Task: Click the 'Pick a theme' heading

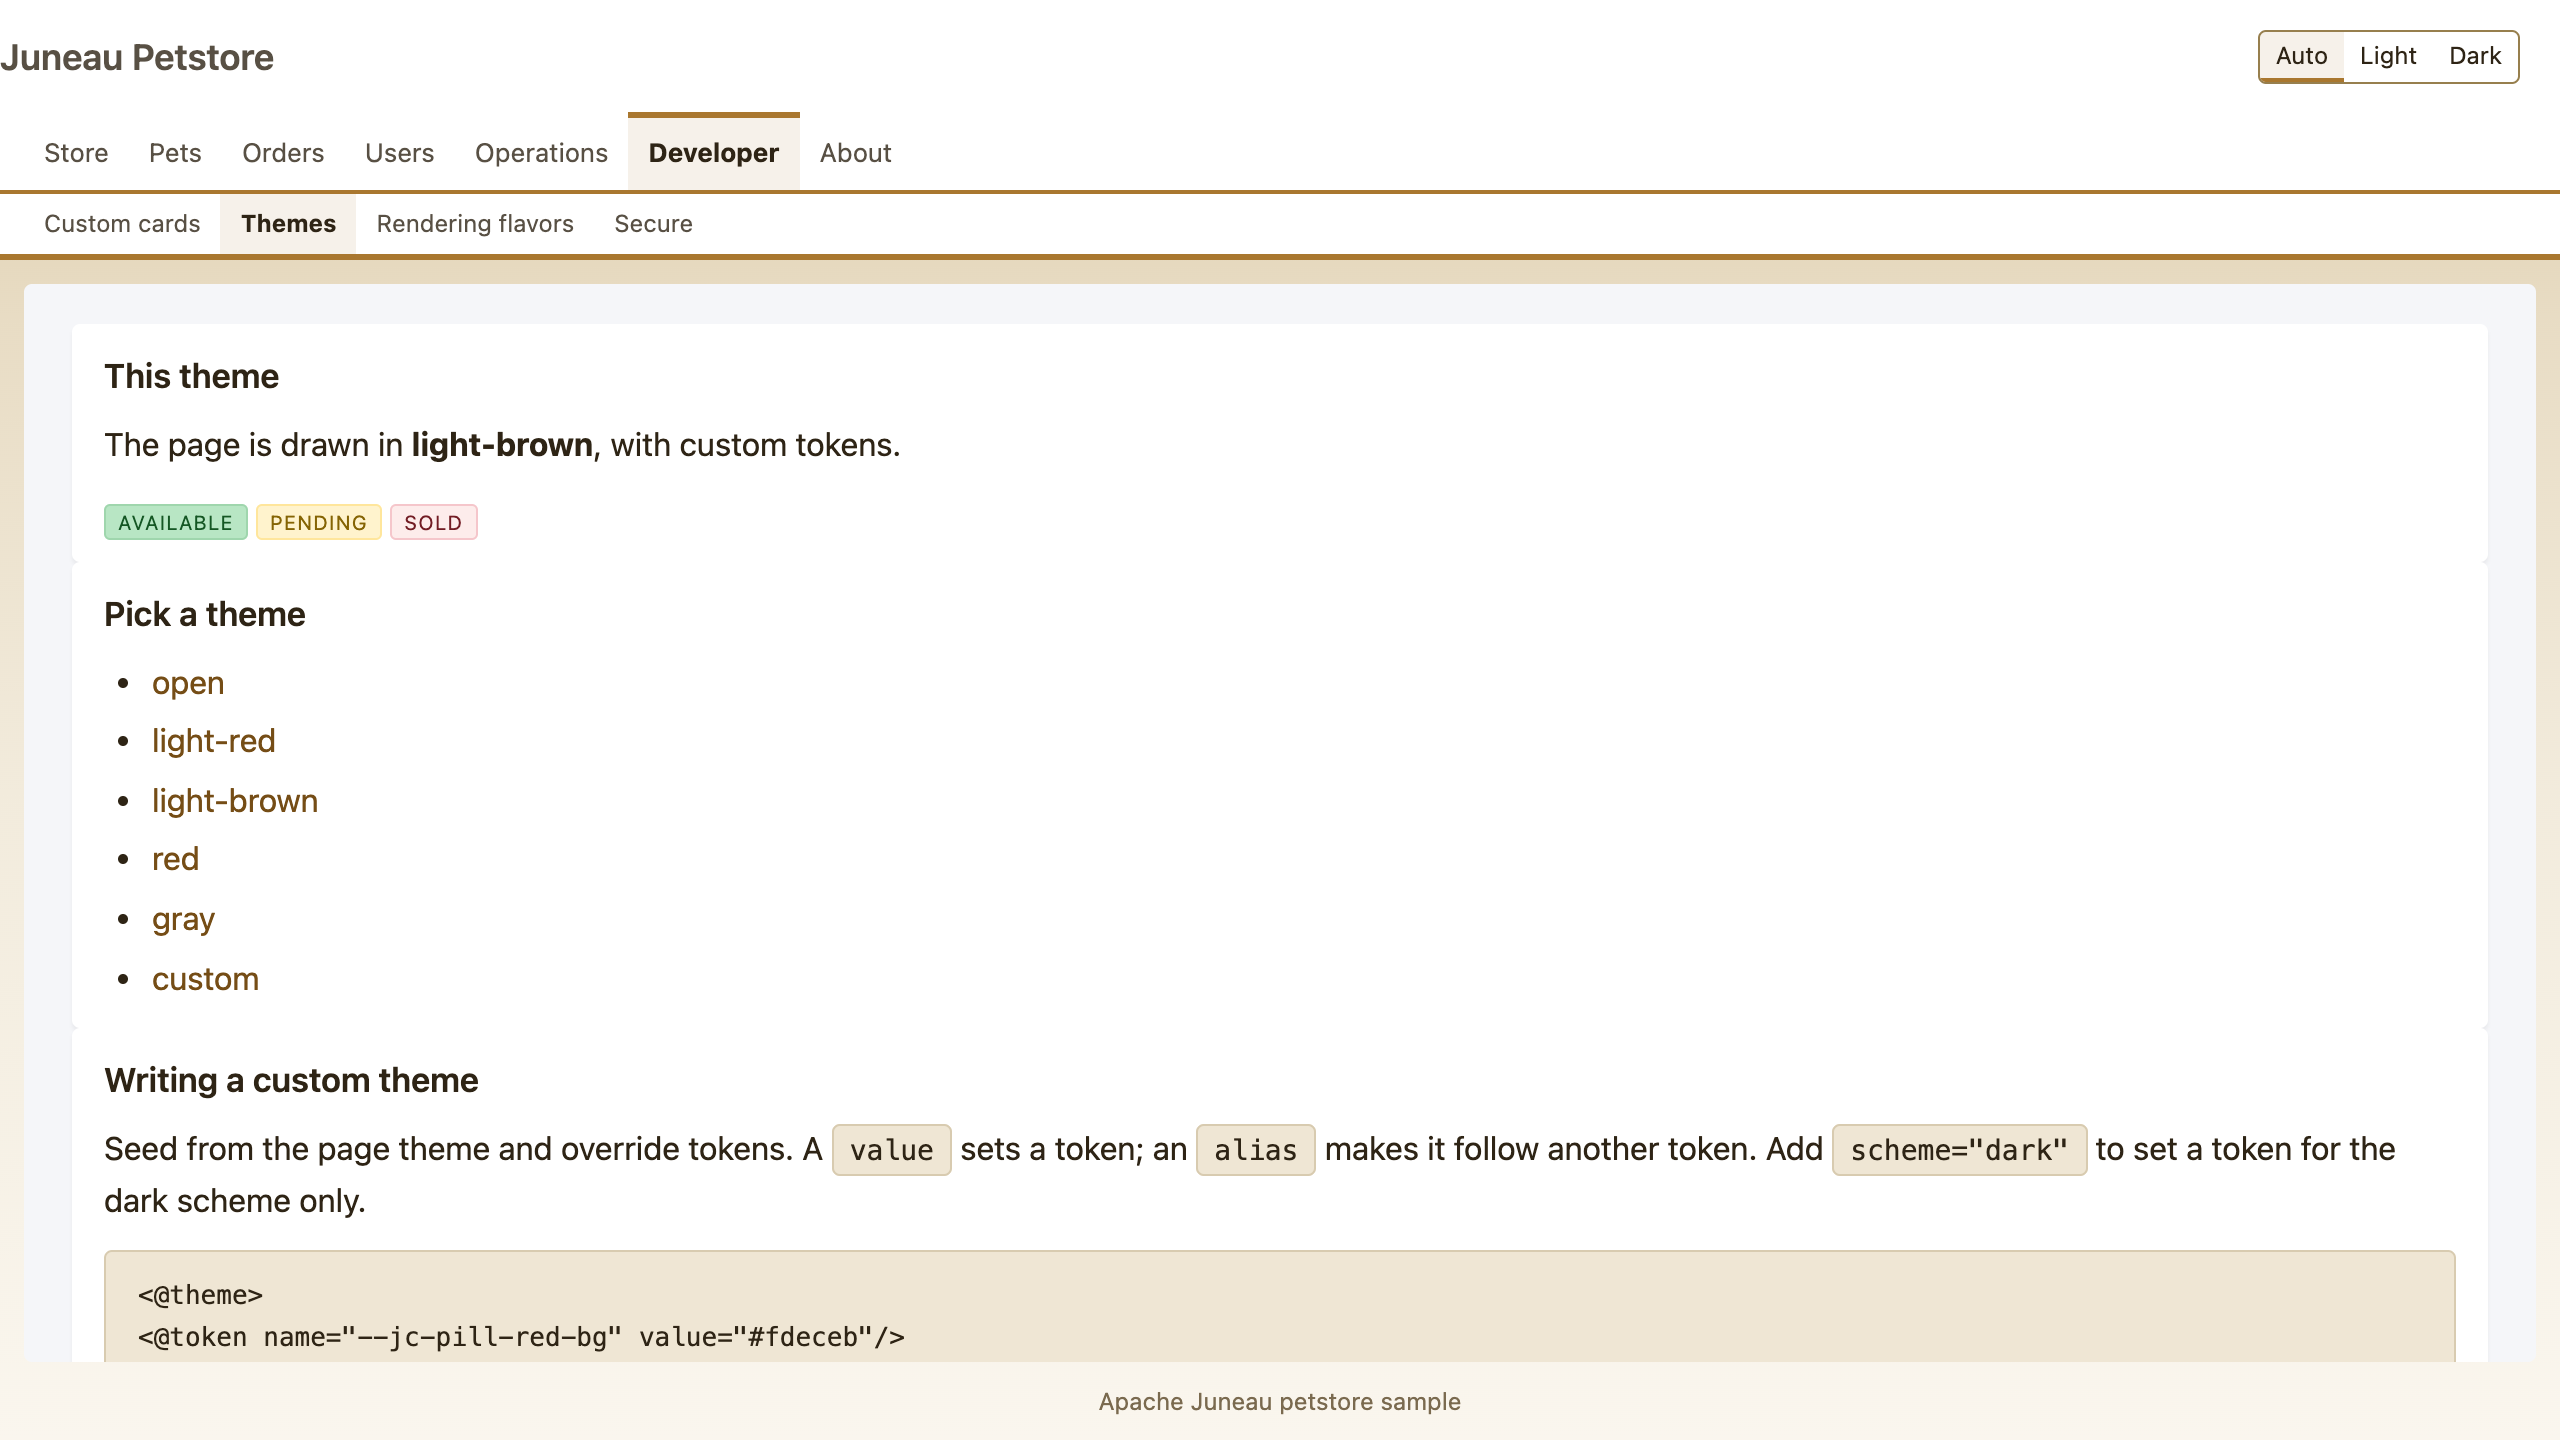Action: coord(205,615)
